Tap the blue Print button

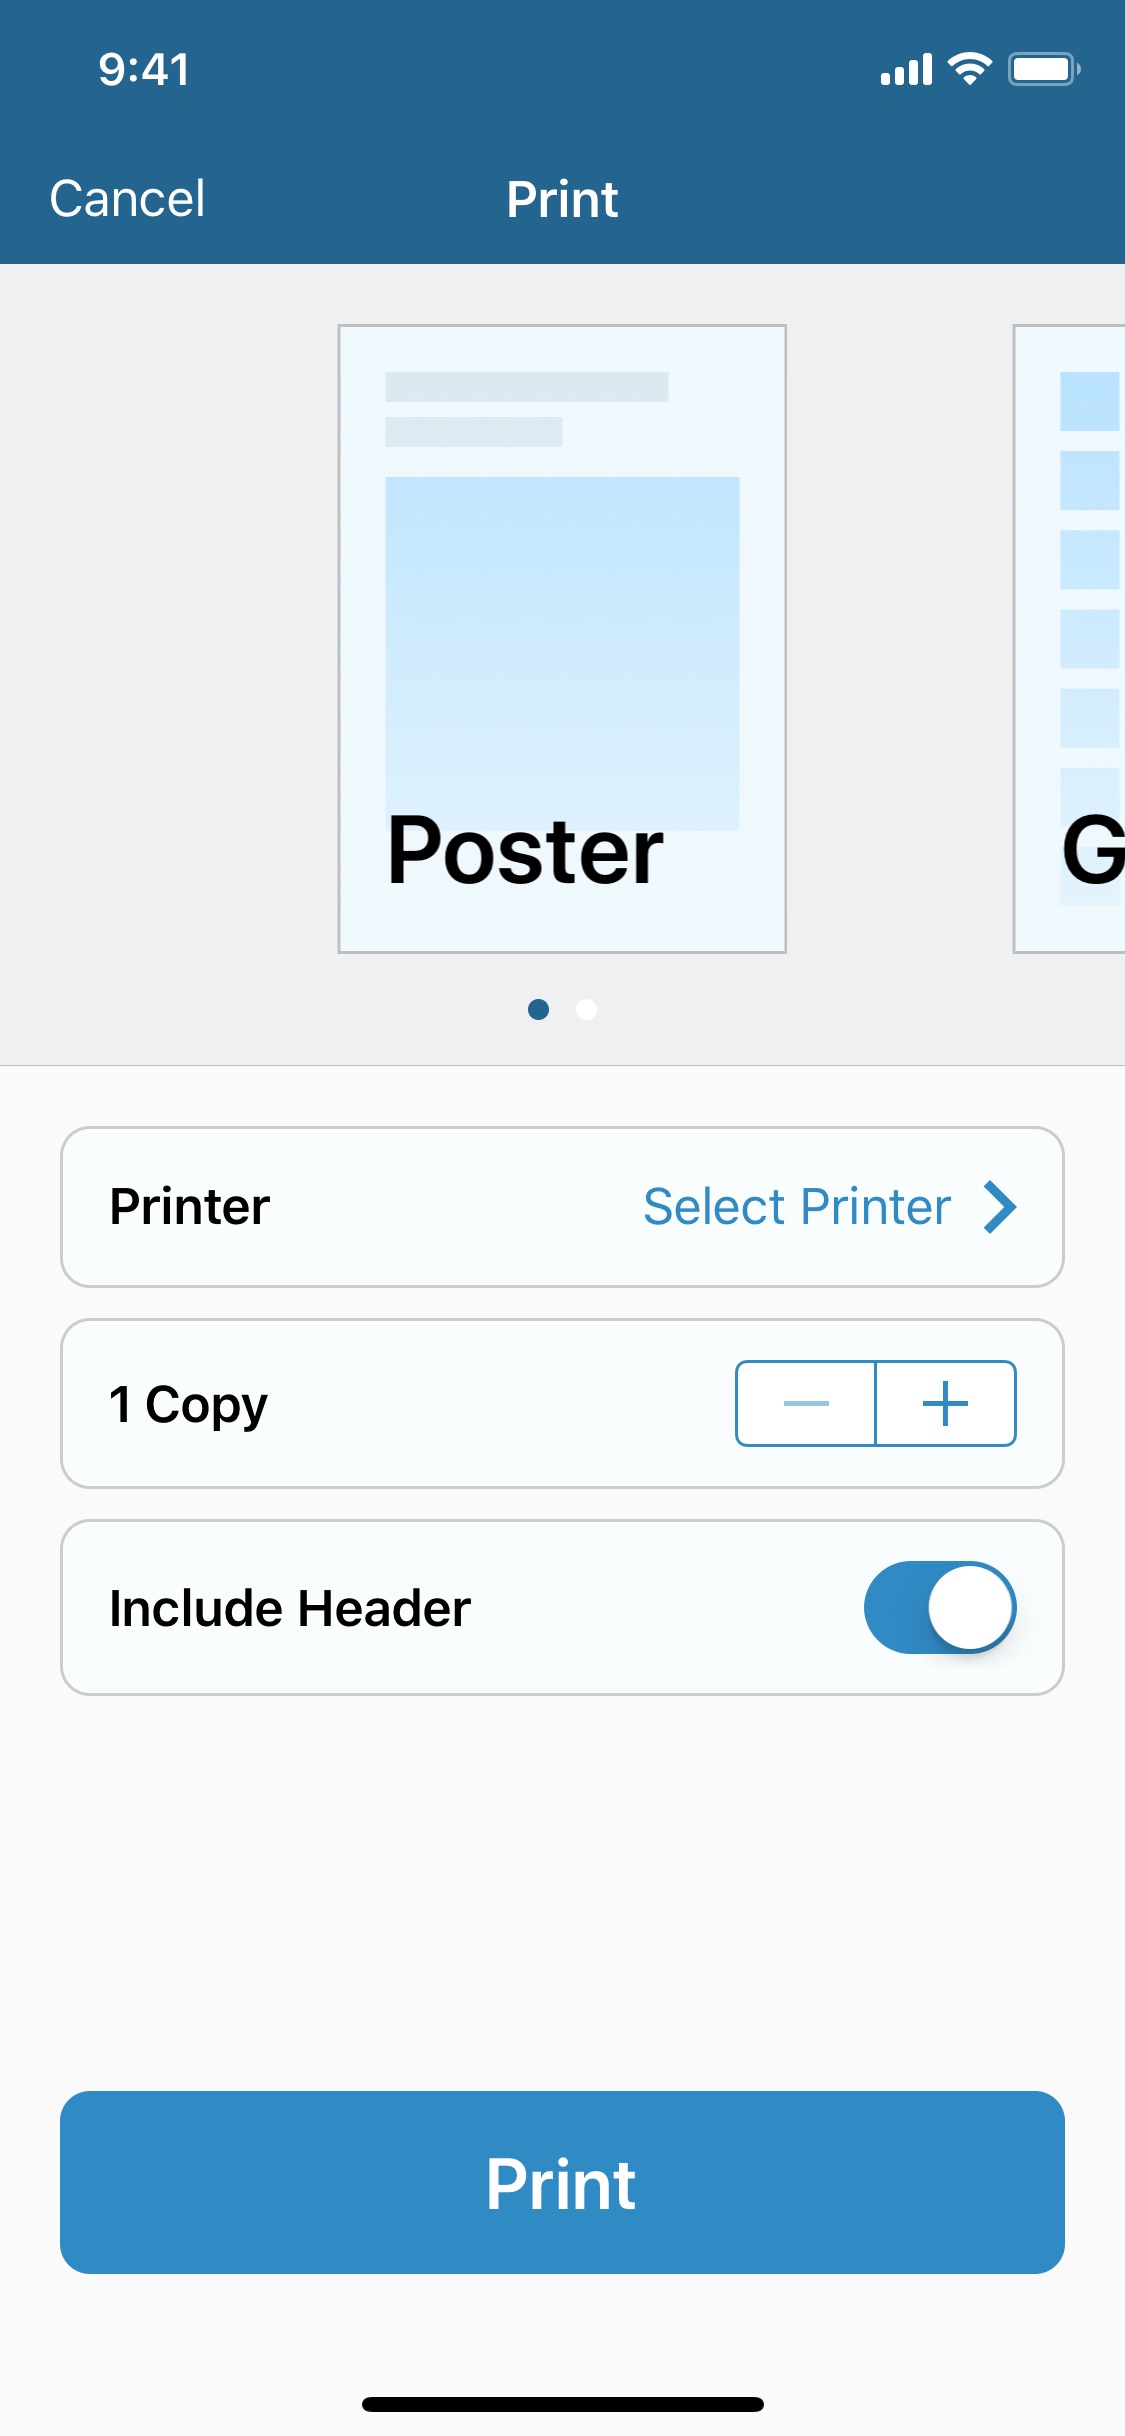coord(562,2182)
